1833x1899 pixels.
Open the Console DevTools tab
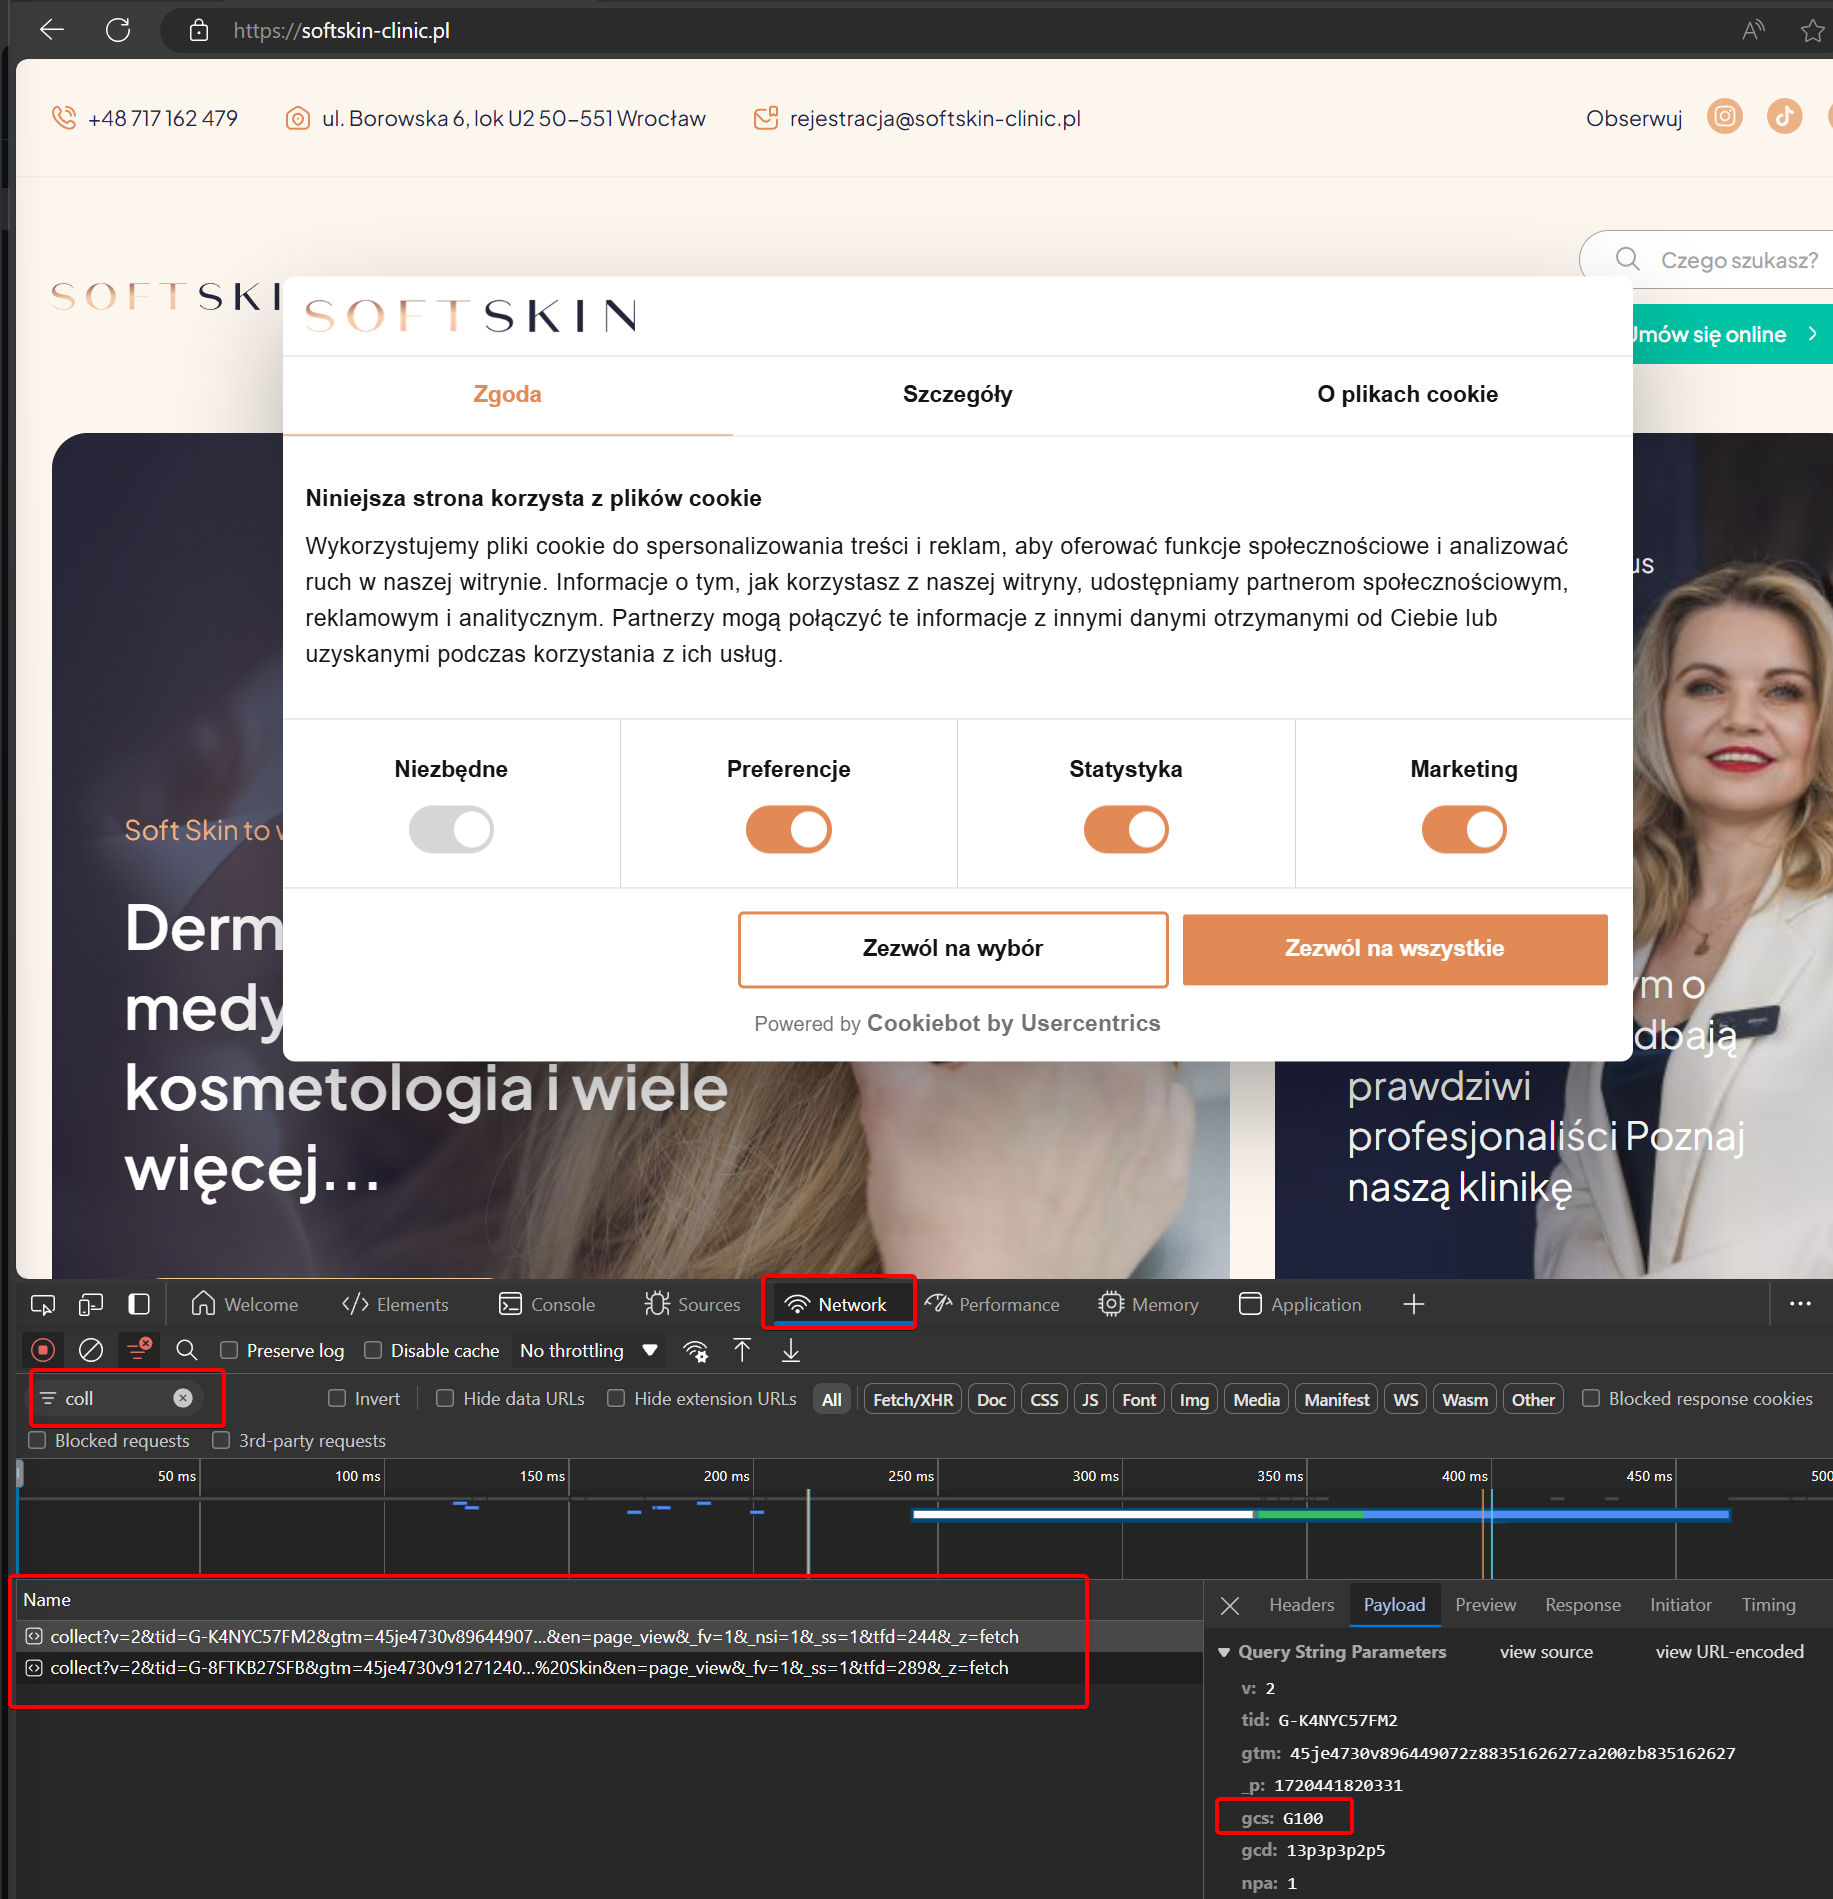click(x=547, y=1304)
